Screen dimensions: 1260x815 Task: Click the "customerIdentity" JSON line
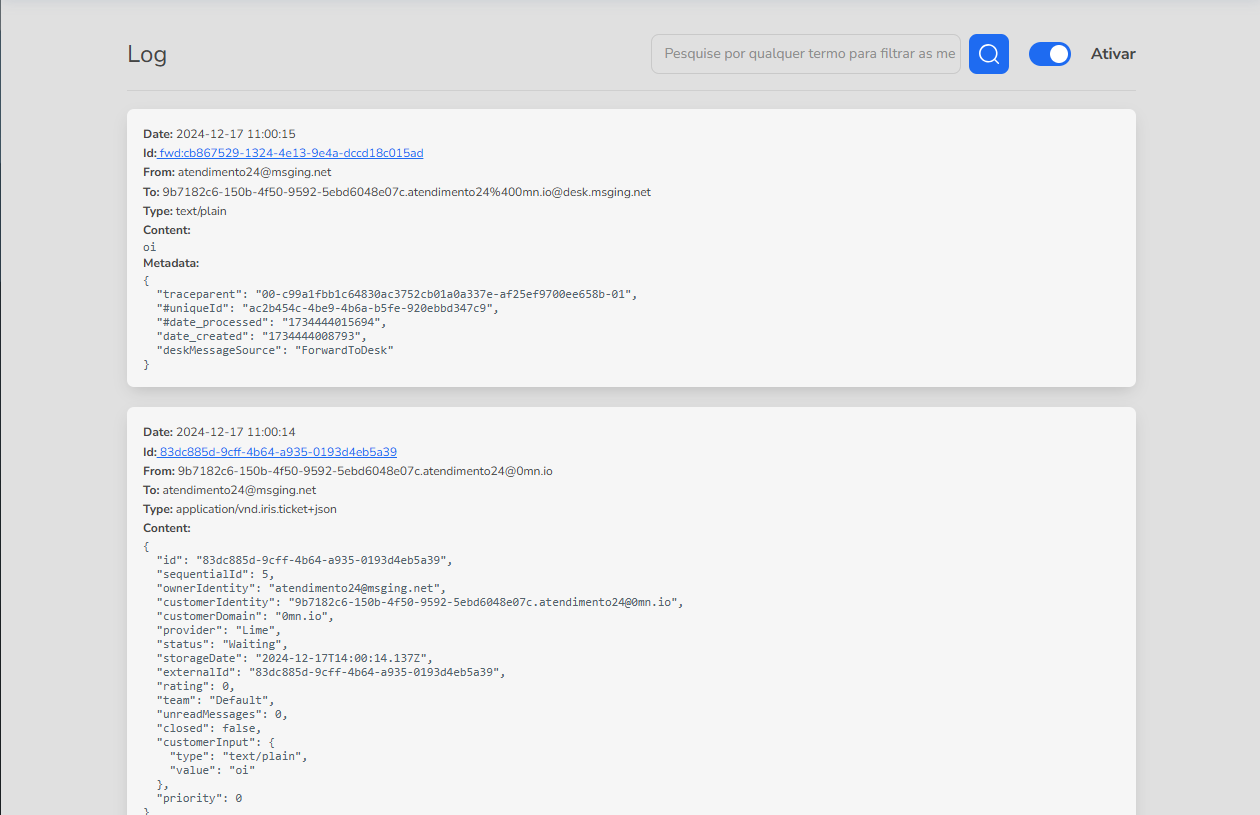coord(420,602)
